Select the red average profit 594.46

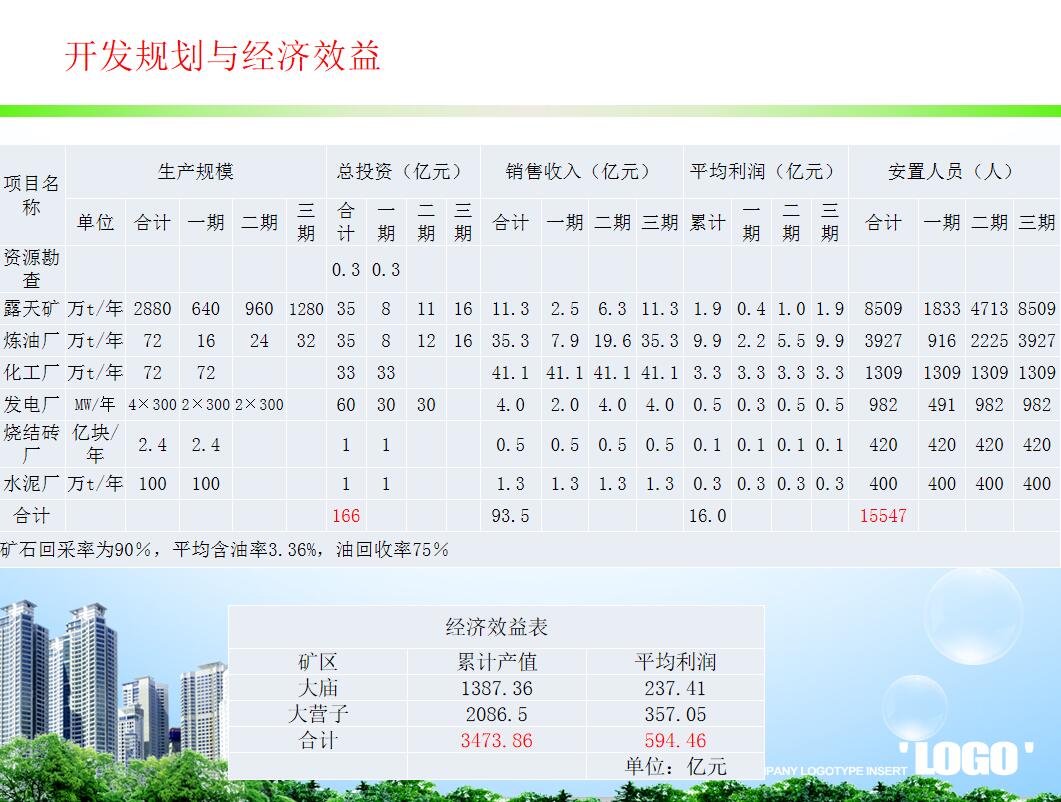point(675,740)
